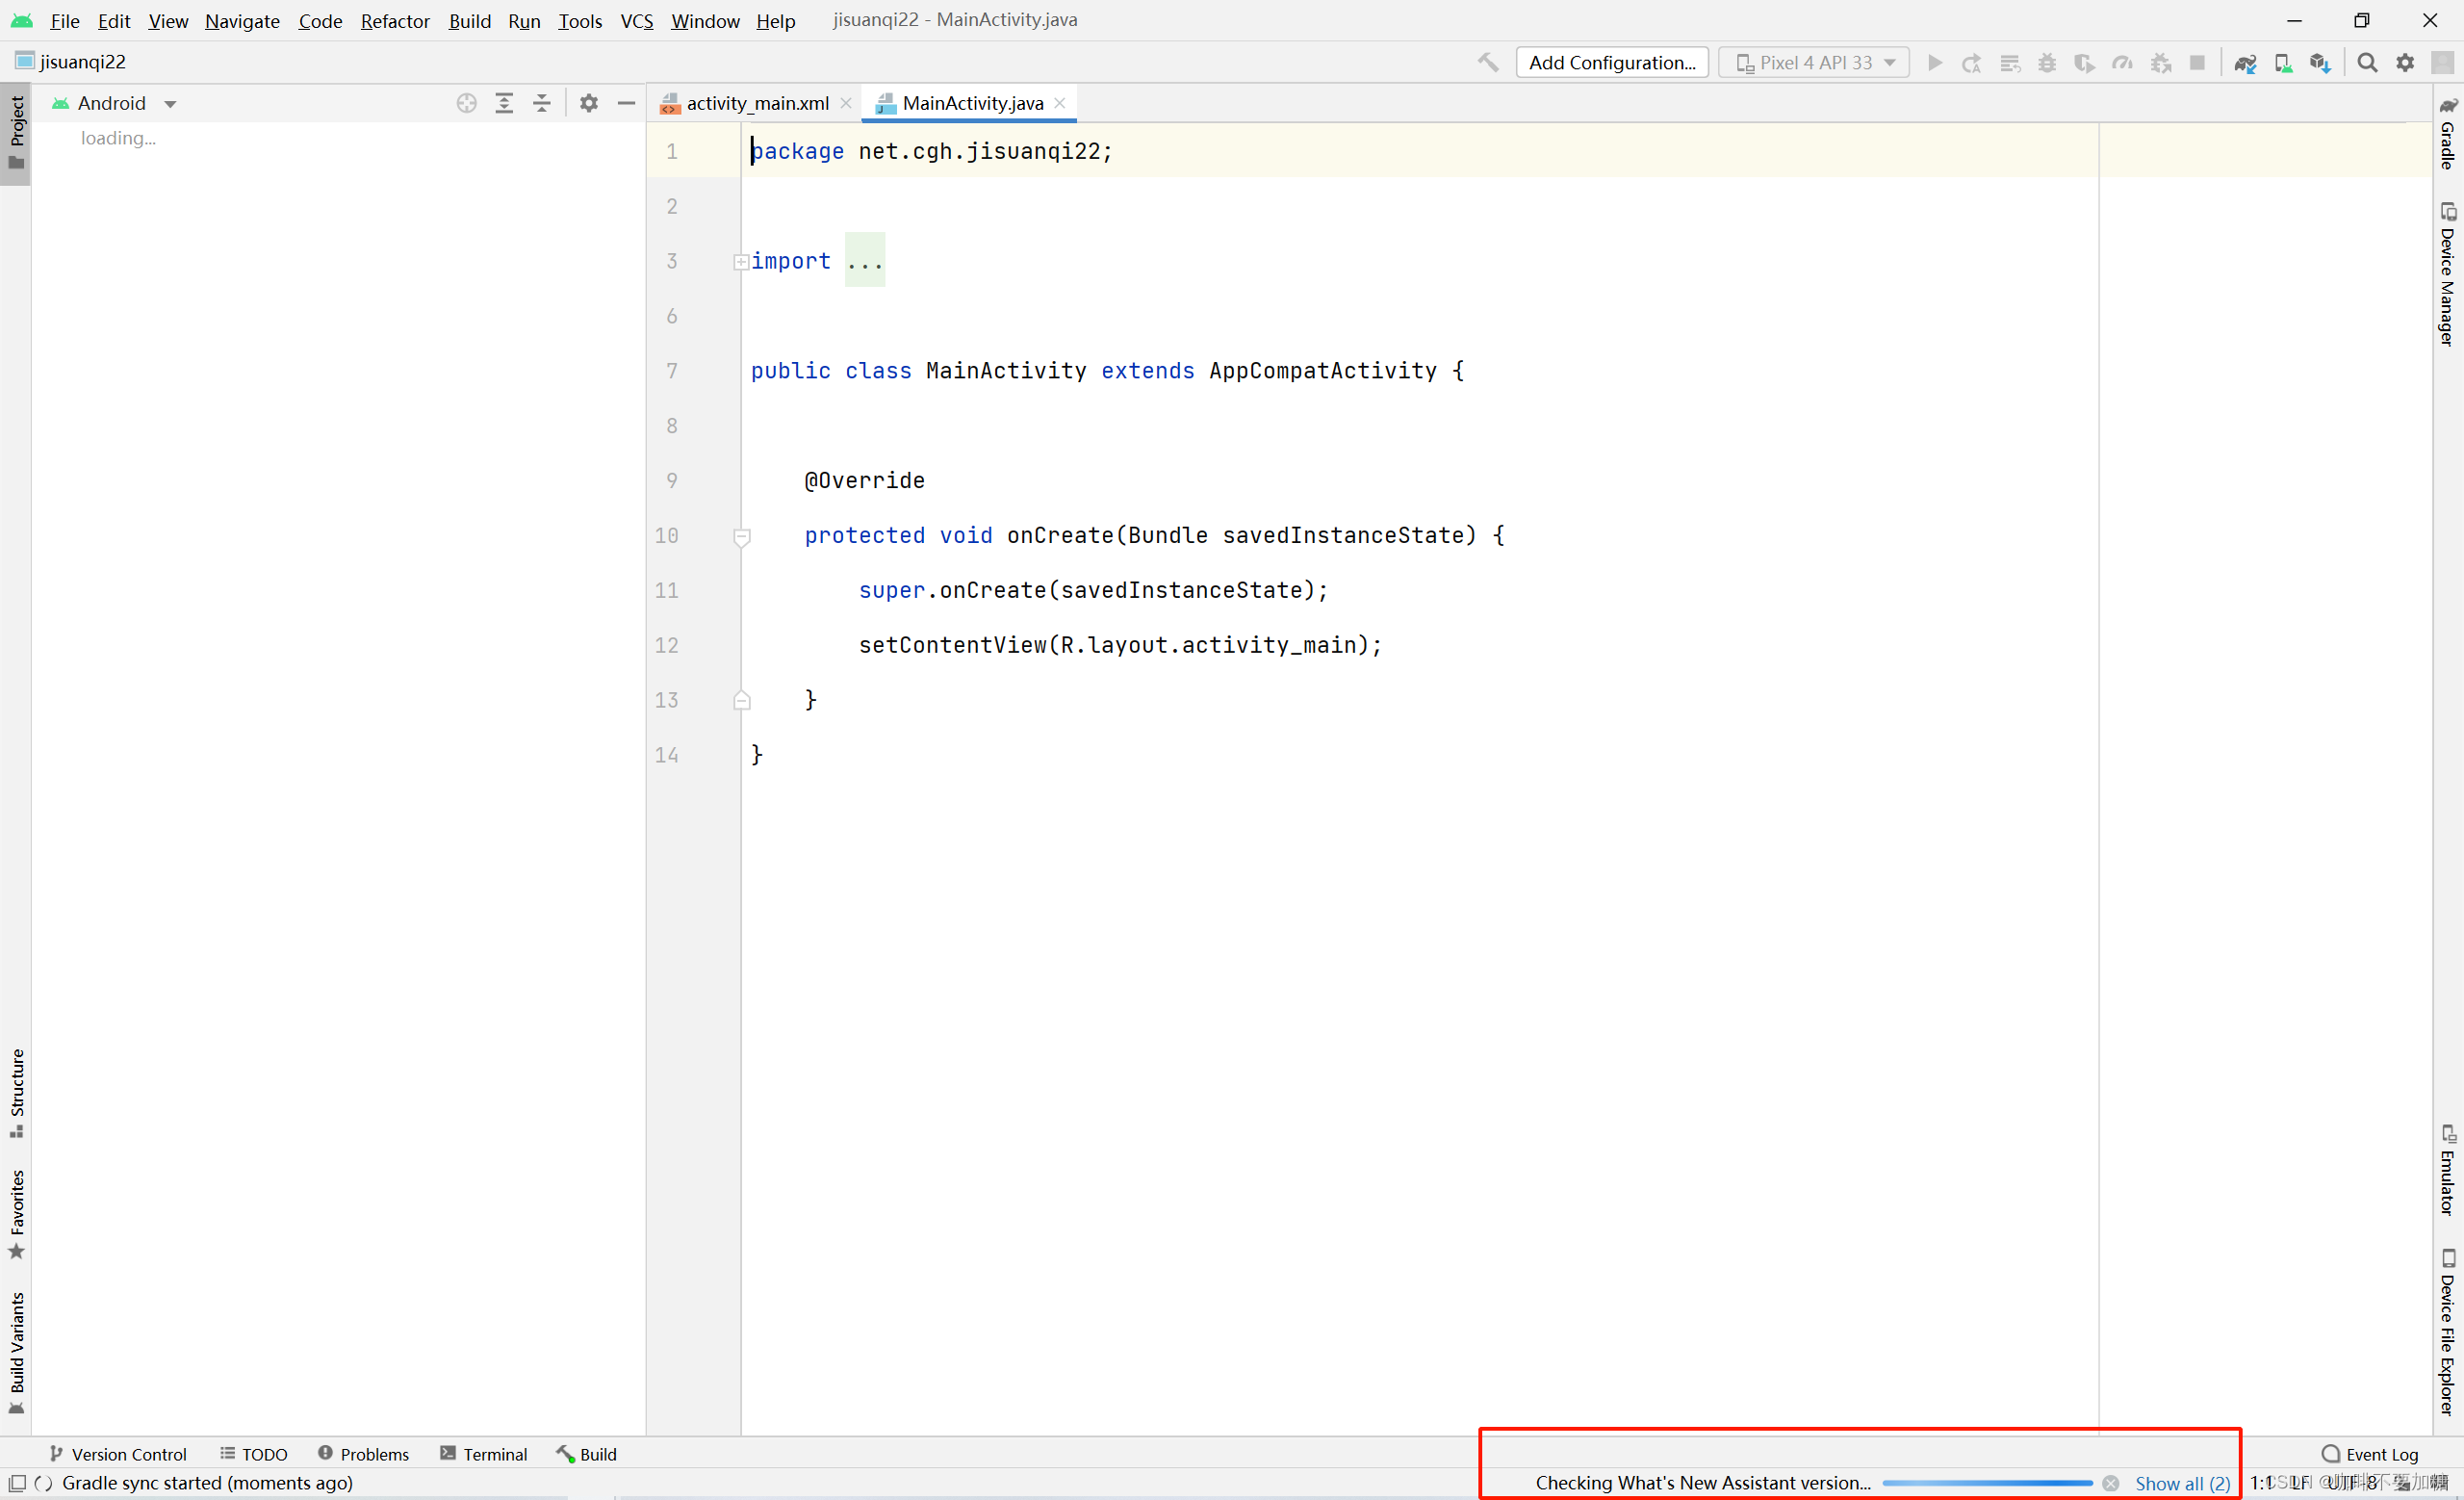
Task: Click Select Opened File target icon
Action: 467,103
